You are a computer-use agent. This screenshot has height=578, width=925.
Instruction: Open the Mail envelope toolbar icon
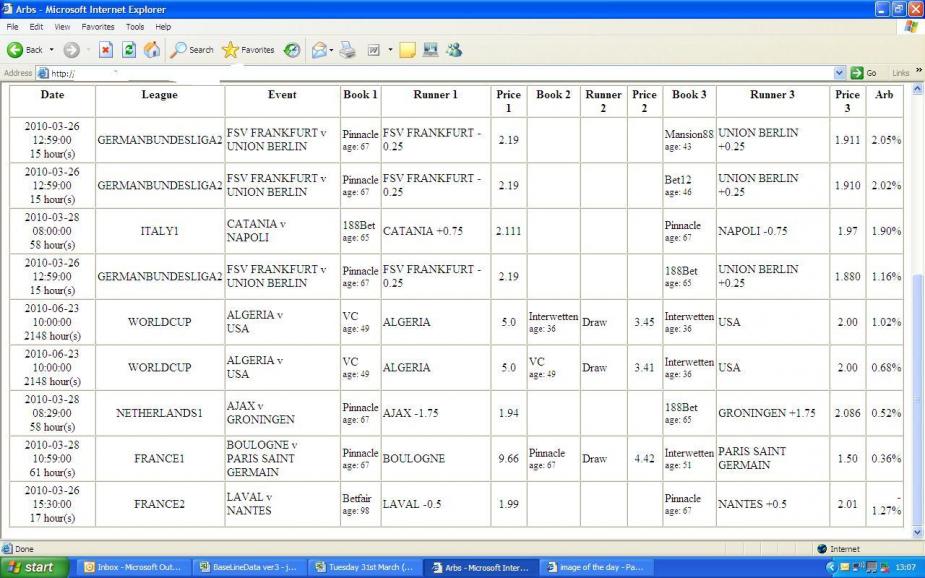click(x=319, y=50)
